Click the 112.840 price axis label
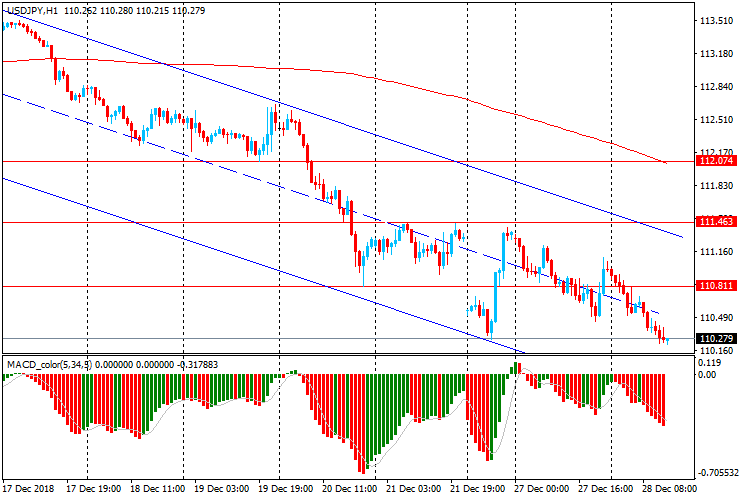 [716, 87]
